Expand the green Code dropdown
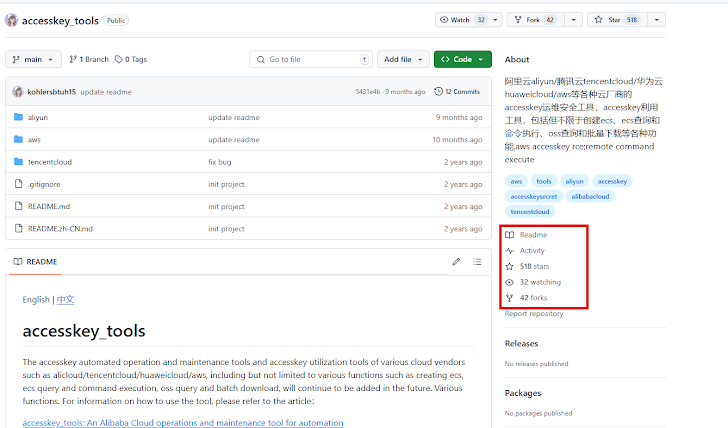The width and height of the screenshot is (728, 428). pos(462,59)
